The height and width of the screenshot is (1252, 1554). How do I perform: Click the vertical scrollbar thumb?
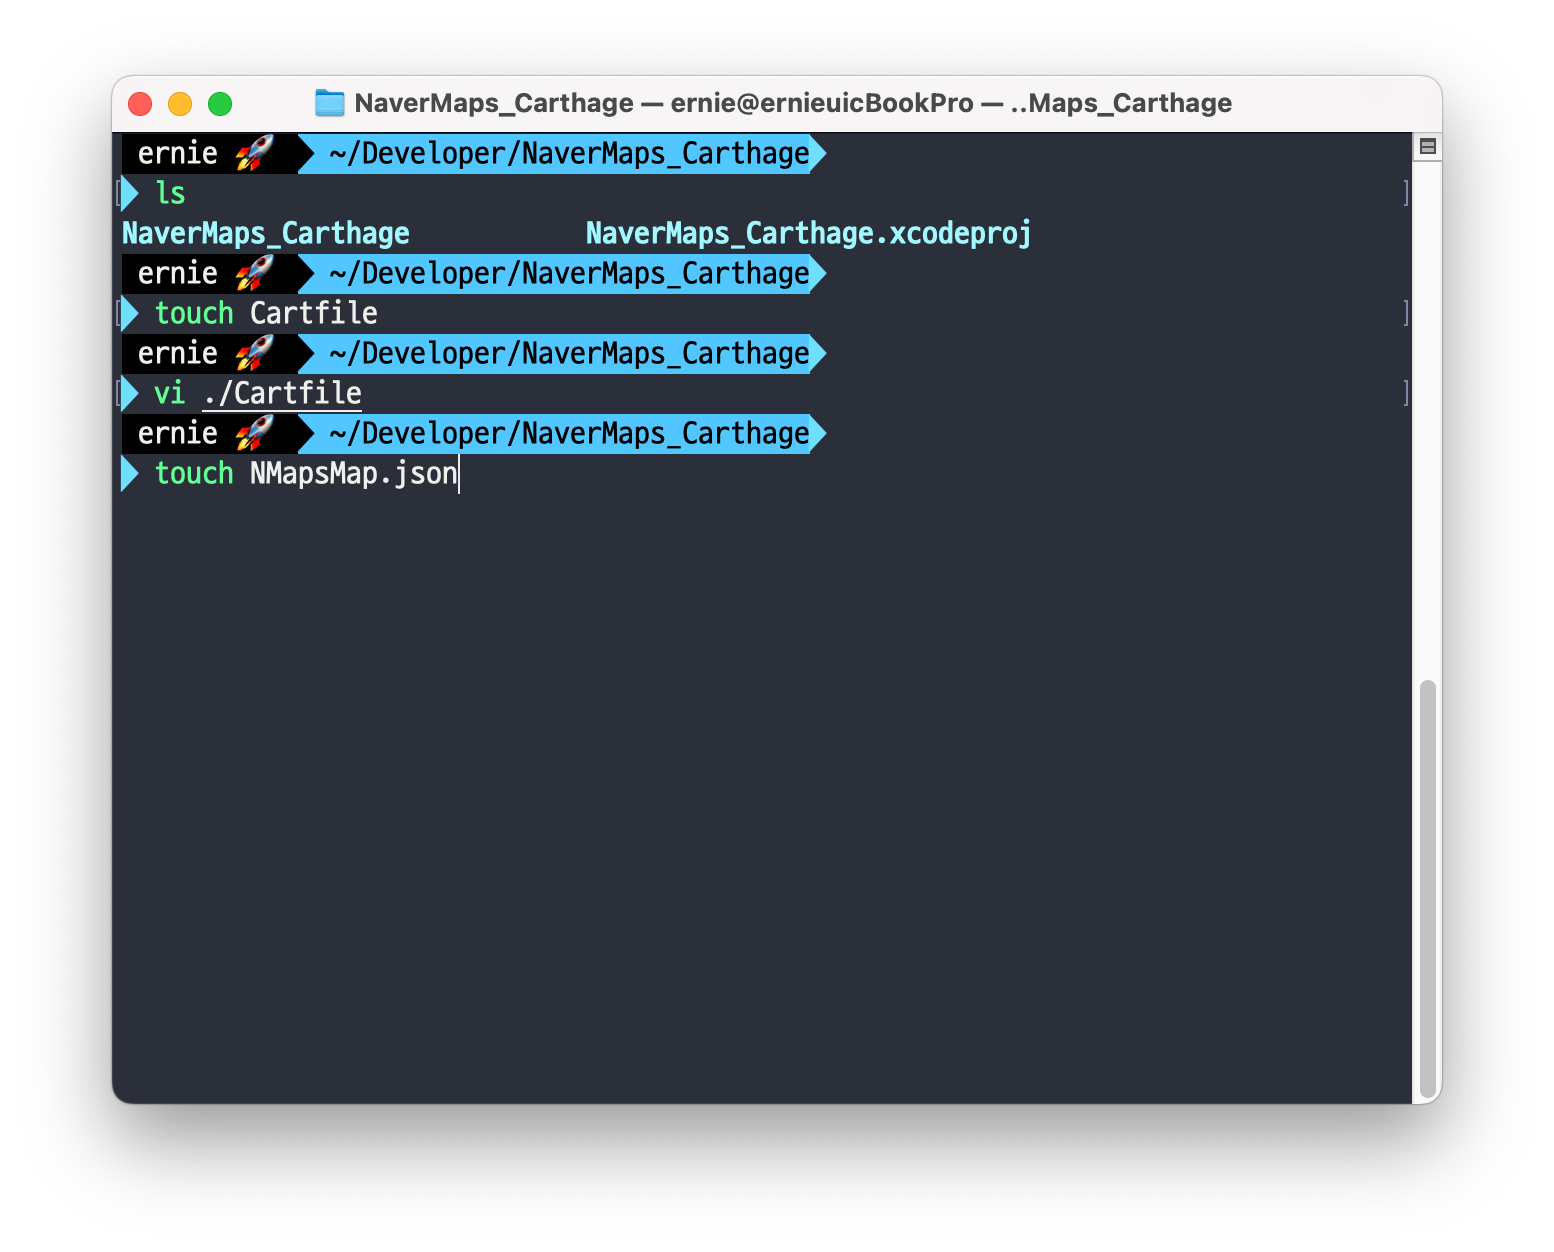pos(1427,888)
